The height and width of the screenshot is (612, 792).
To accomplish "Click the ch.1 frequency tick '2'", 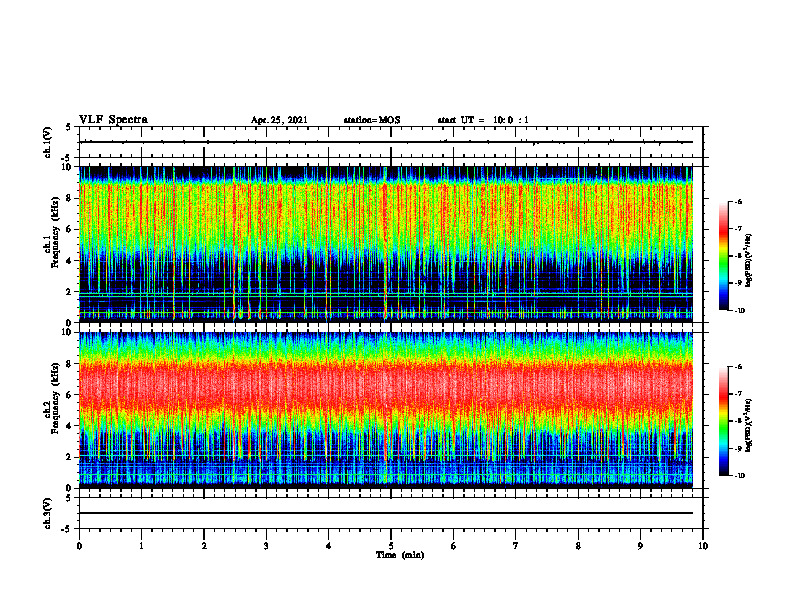I will tap(69, 292).
